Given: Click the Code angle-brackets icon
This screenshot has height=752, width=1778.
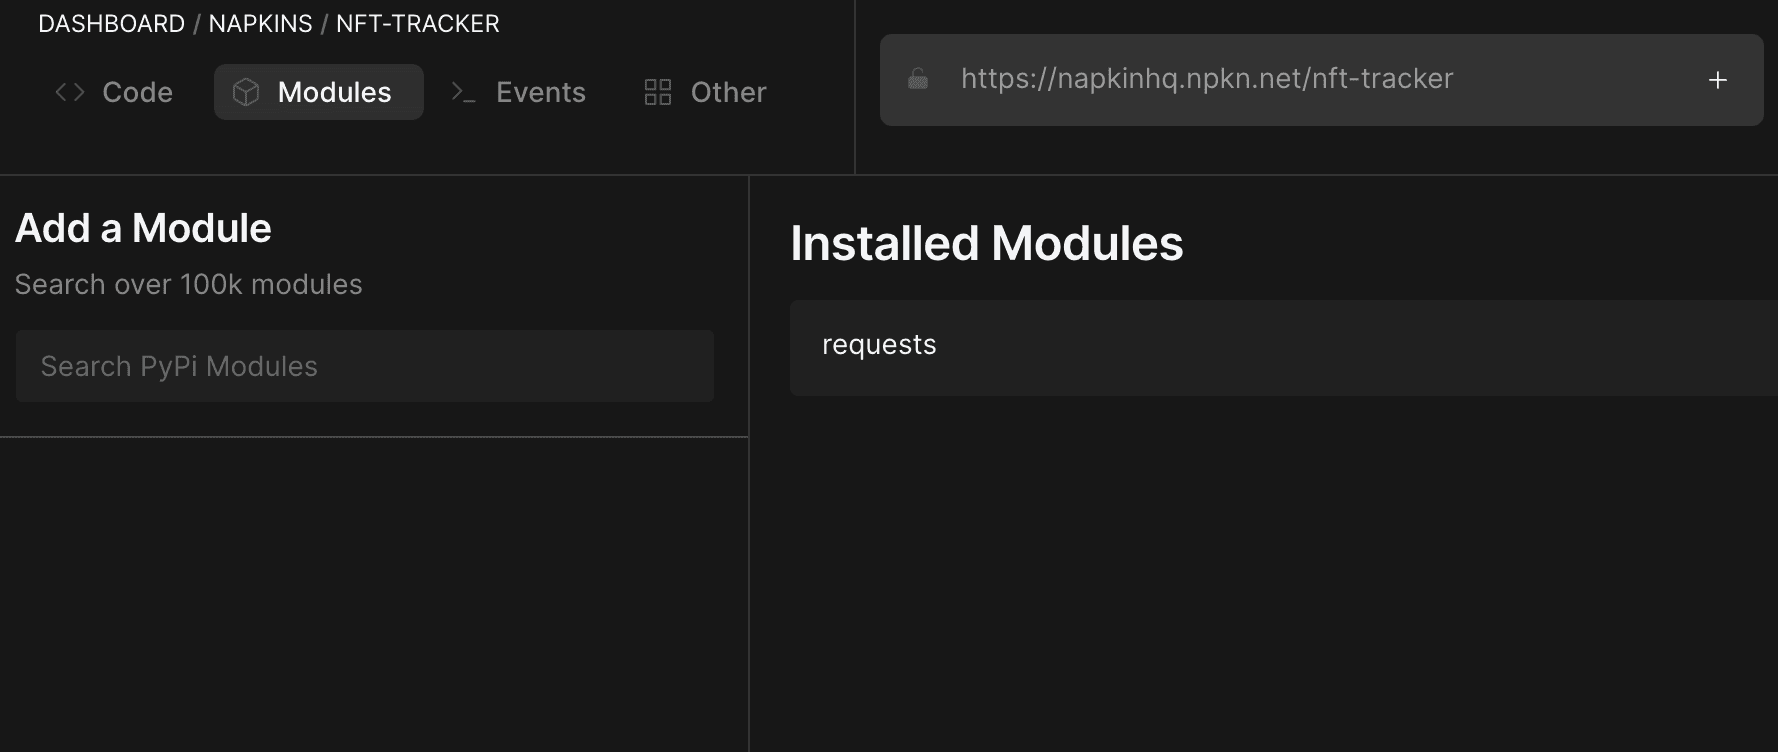Looking at the screenshot, I should (70, 92).
